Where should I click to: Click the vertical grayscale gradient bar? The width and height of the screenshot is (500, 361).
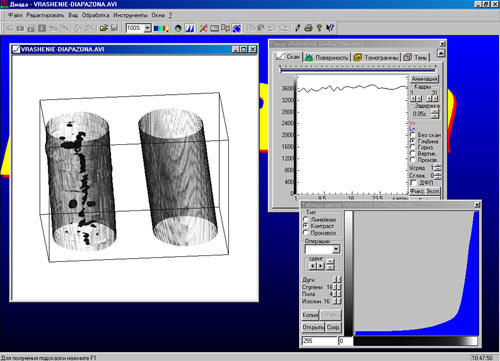coord(348,273)
